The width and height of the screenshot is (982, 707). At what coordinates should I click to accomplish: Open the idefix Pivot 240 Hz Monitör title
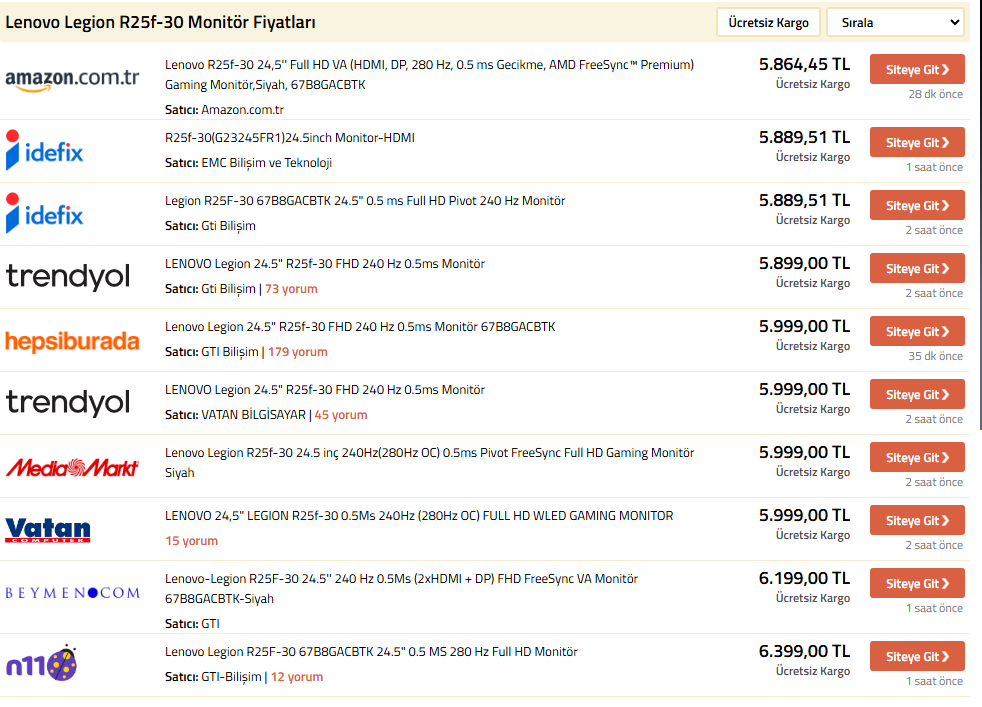[x=365, y=201]
